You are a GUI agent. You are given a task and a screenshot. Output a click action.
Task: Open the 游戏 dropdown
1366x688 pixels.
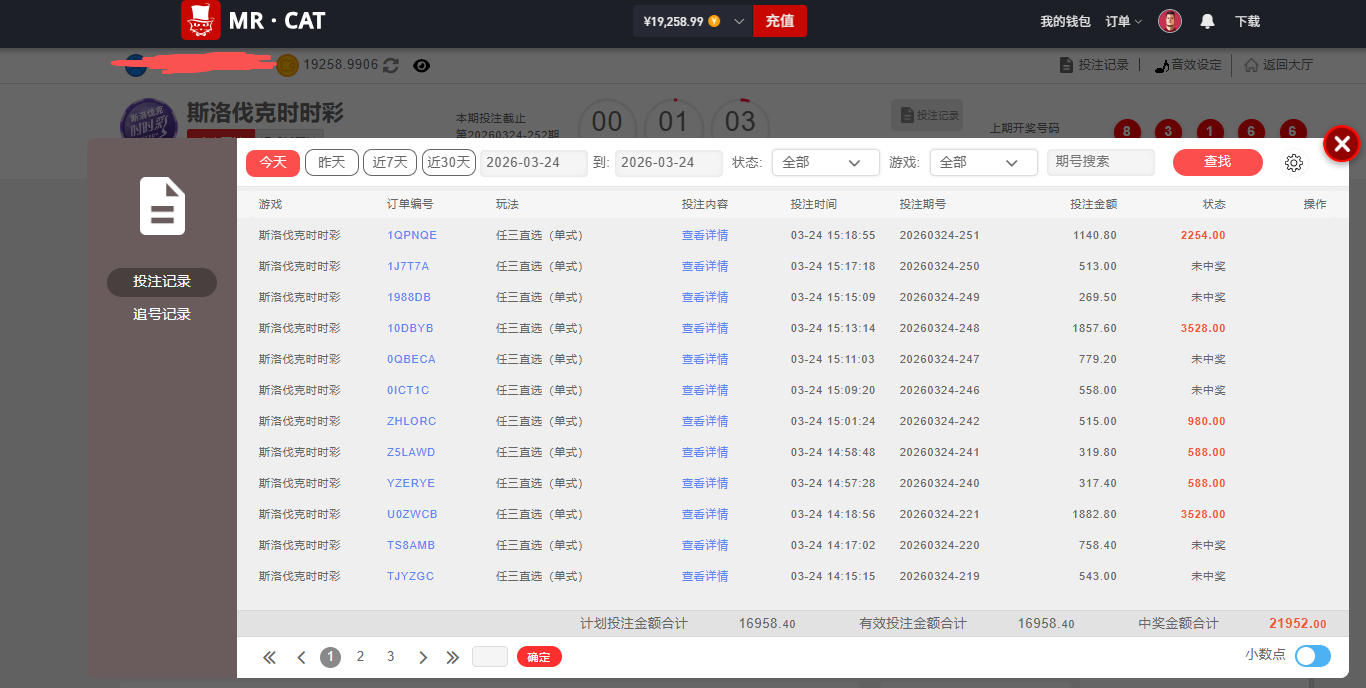point(983,162)
